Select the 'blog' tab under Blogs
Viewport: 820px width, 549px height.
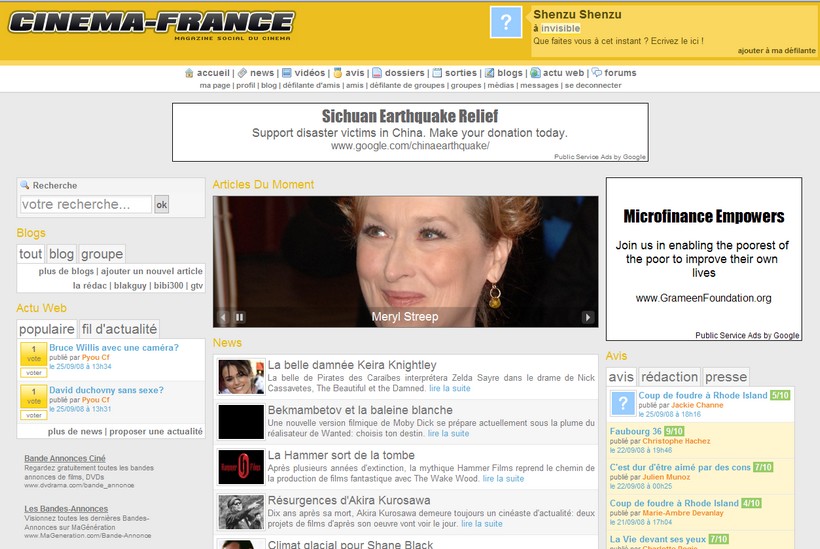click(x=61, y=254)
